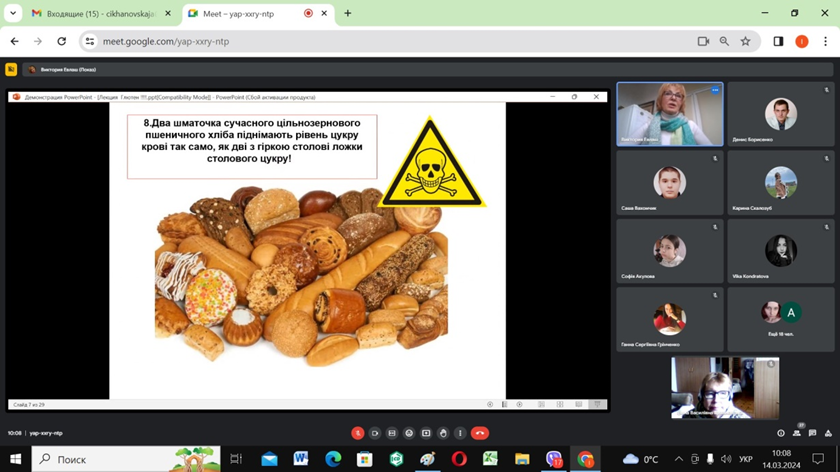The image size is (840, 472).
Task: Open more options three-dot menu in Meet
Action: [460, 433]
